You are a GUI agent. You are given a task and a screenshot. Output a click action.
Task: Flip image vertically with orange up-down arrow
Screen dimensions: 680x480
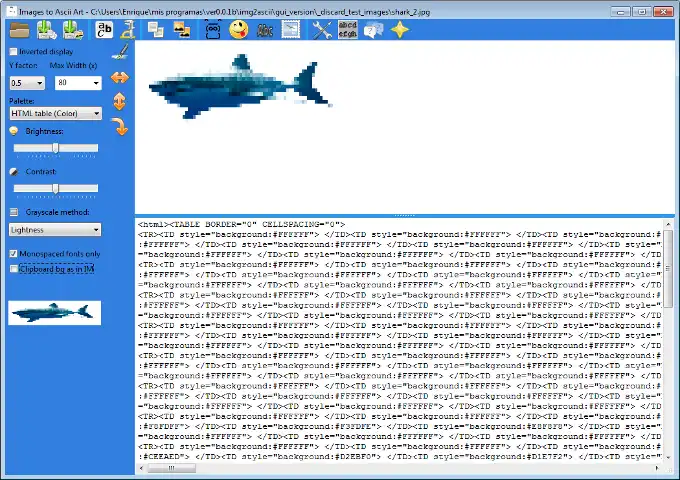(x=120, y=102)
